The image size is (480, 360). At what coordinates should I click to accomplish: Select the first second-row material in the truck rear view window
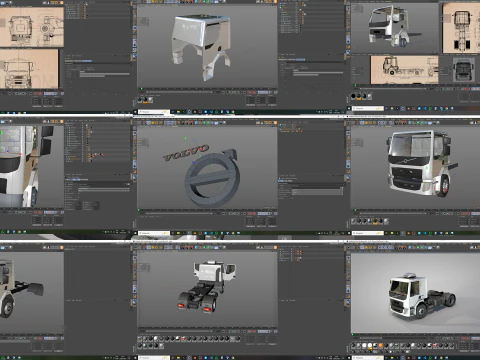pos(140,346)
